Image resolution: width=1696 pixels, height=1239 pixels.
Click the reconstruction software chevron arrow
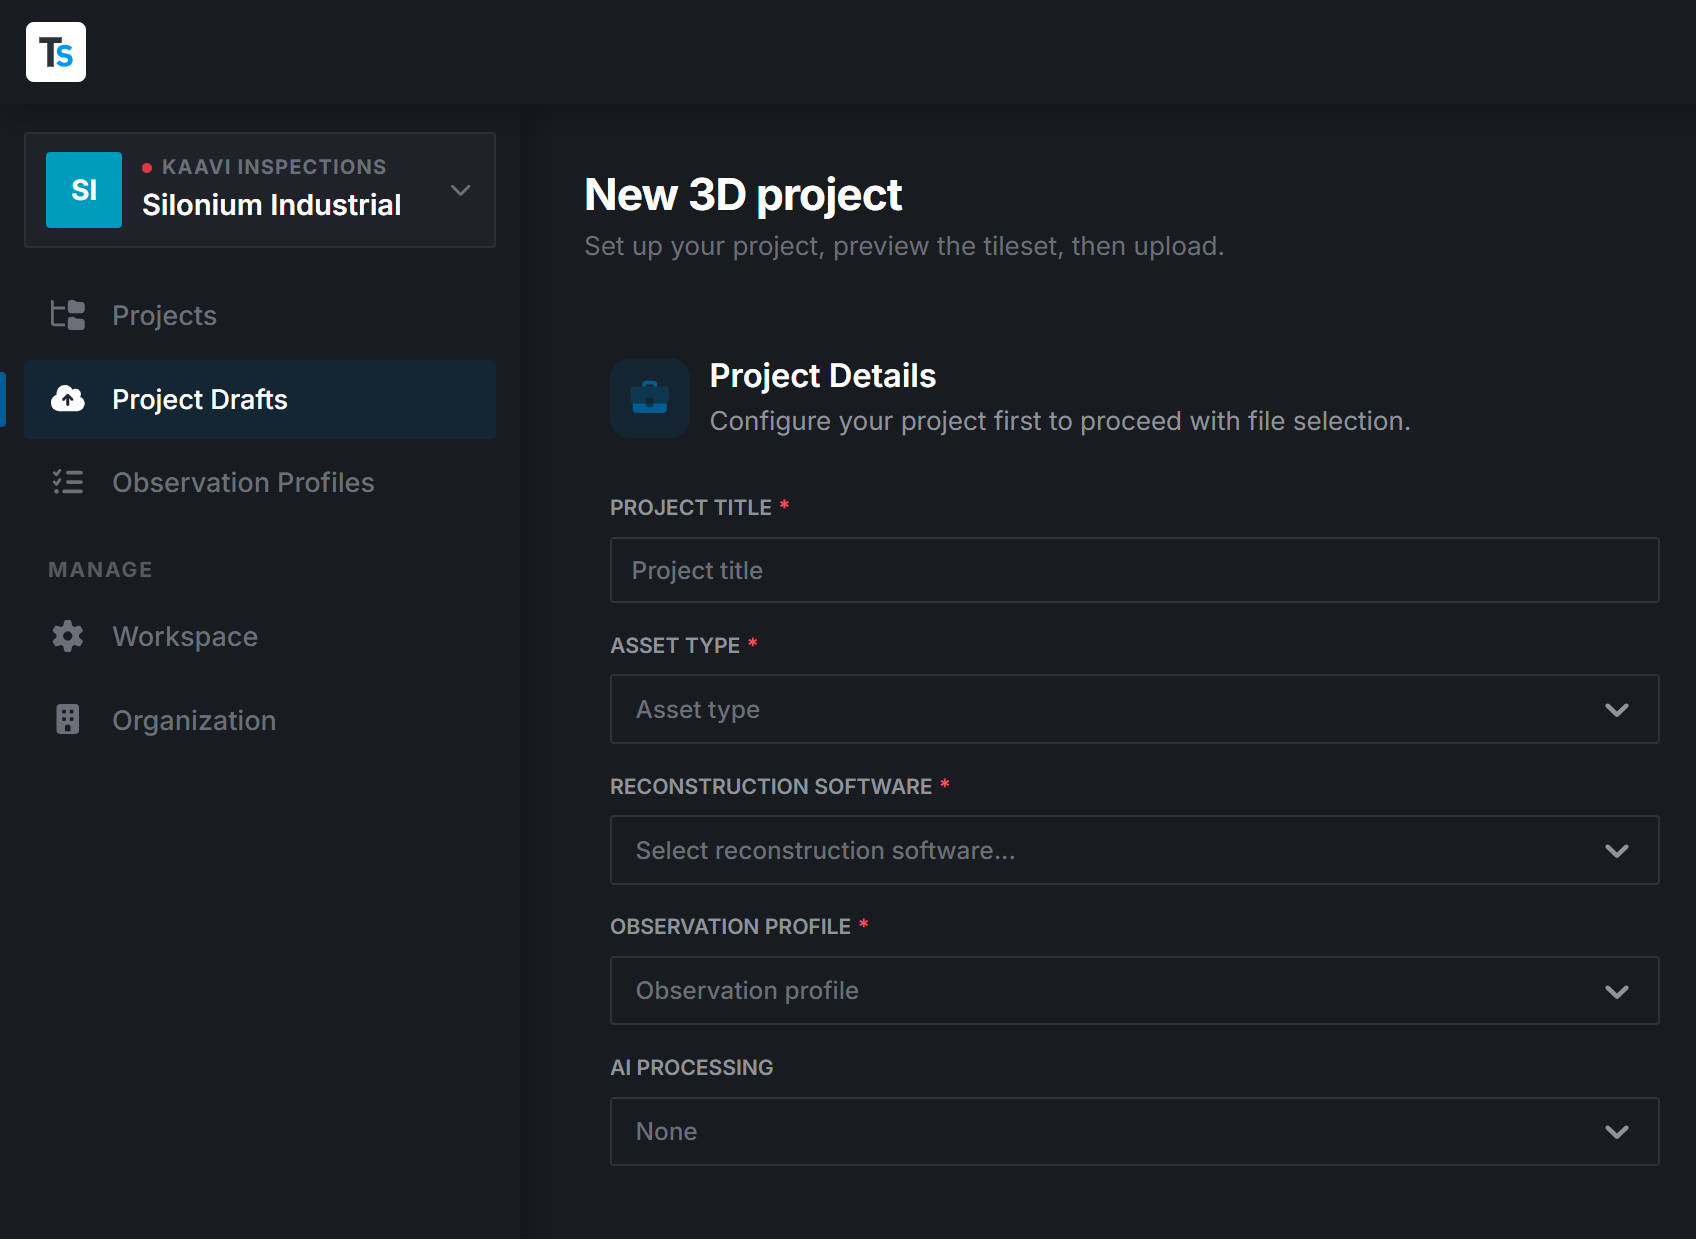click(x=1617, y=851)
